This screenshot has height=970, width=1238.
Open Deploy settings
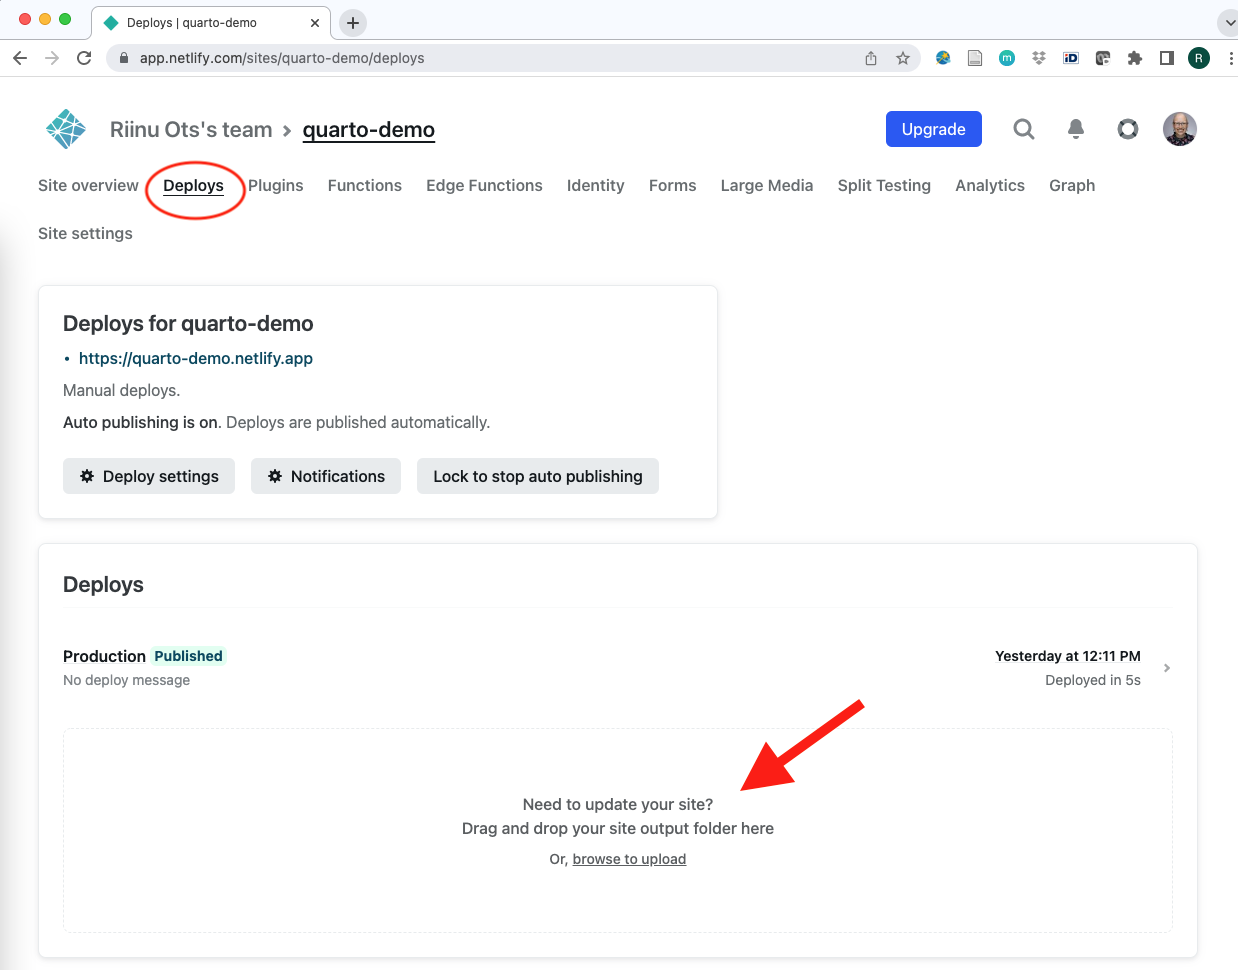pyautogui.click(x=149, y=476)
